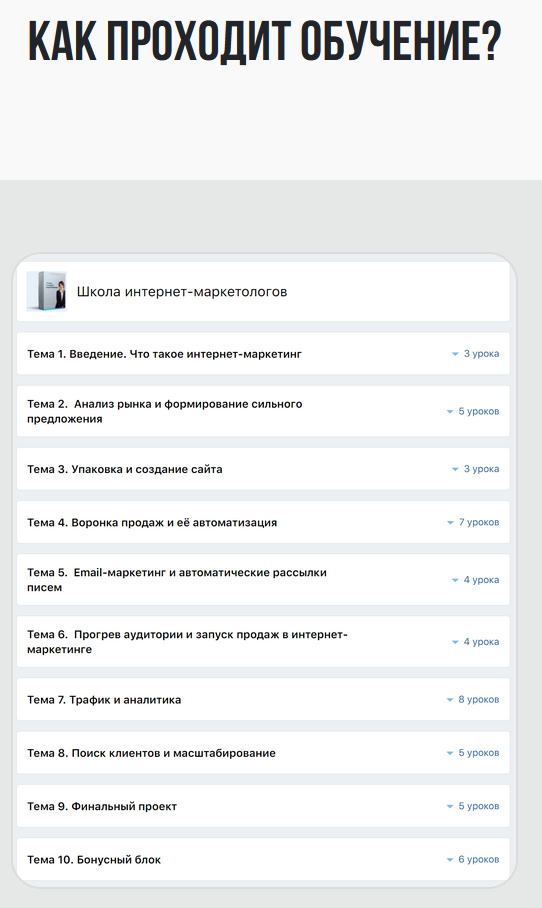This screenshot has height=908, width=542.
Task: Click the blue arrow beside Тема 2's 5 уроков
Action: click(450, 412)
